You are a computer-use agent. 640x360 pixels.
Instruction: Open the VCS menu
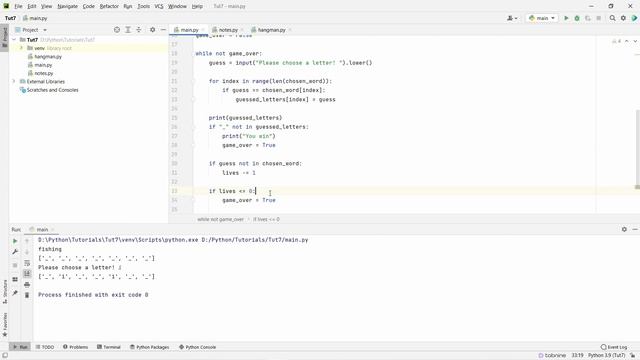click(159, 6)
